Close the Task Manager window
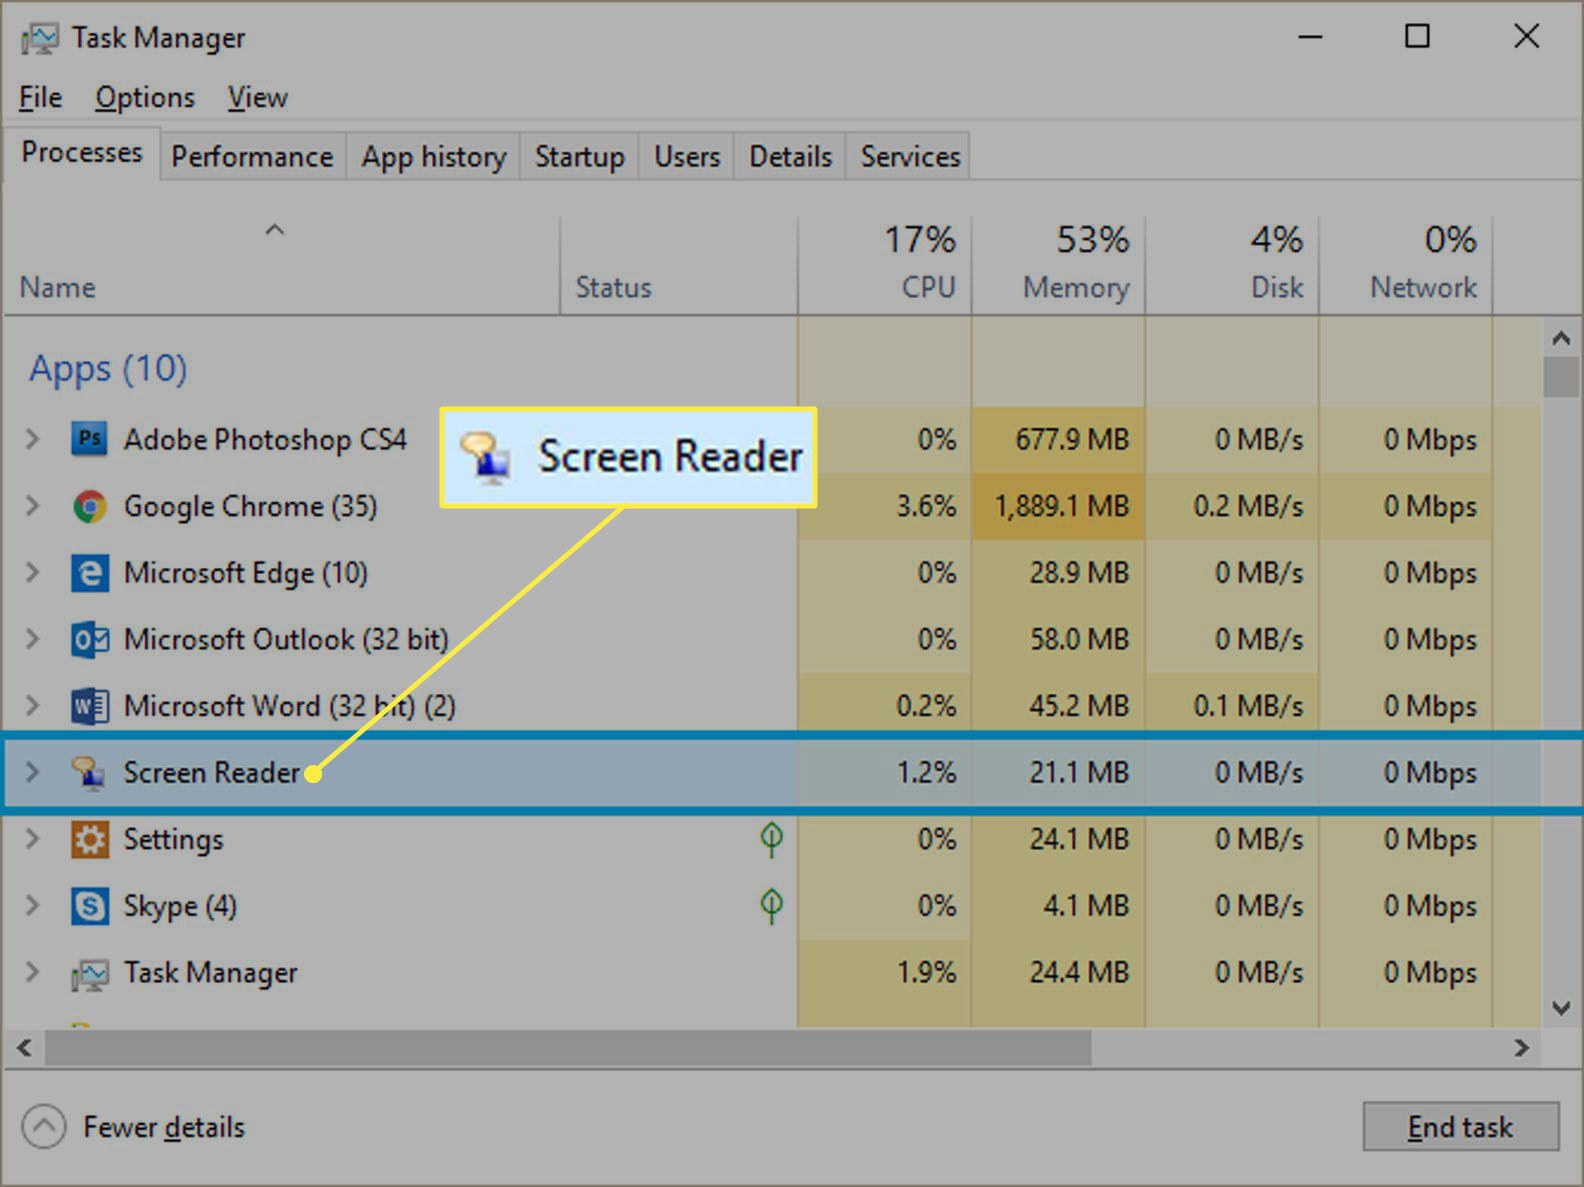 coord(1526,37)
